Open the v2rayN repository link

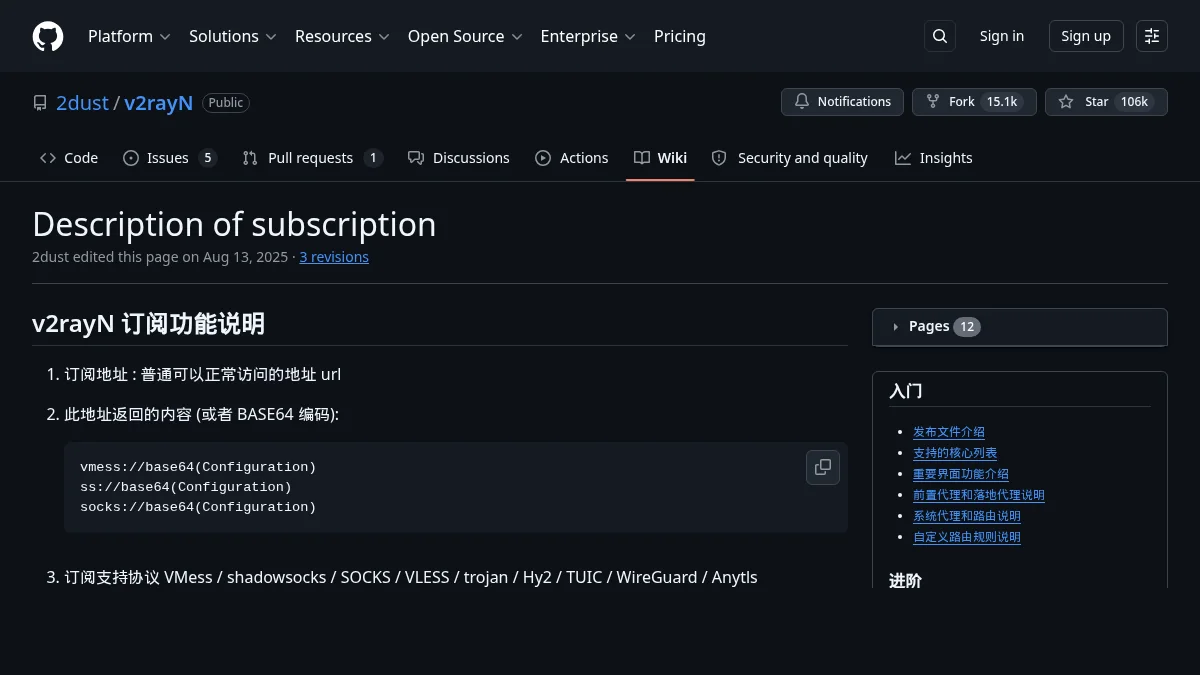pos(158,103)
